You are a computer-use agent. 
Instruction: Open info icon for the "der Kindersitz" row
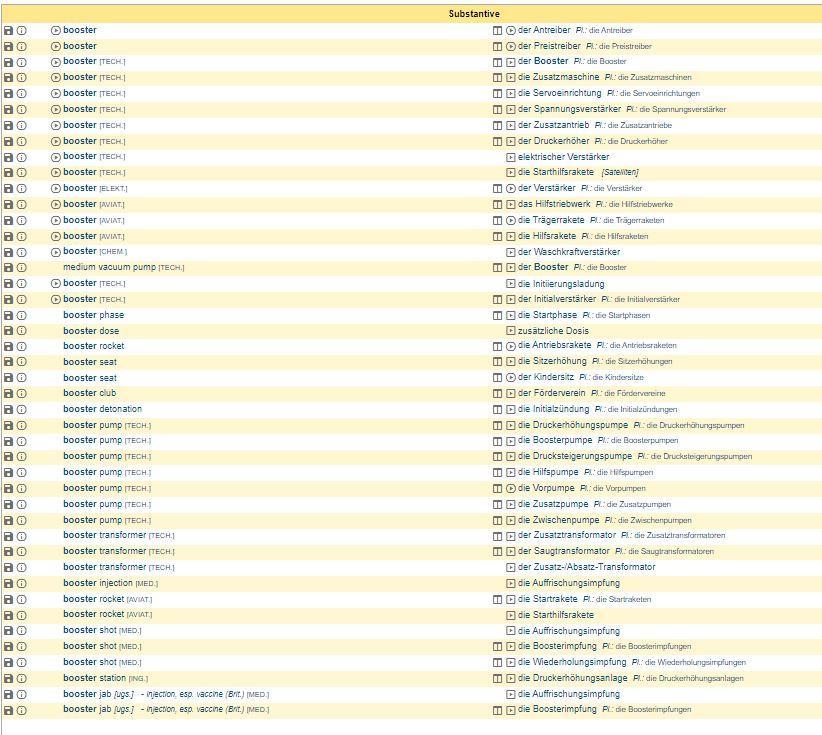coord(21,378)
